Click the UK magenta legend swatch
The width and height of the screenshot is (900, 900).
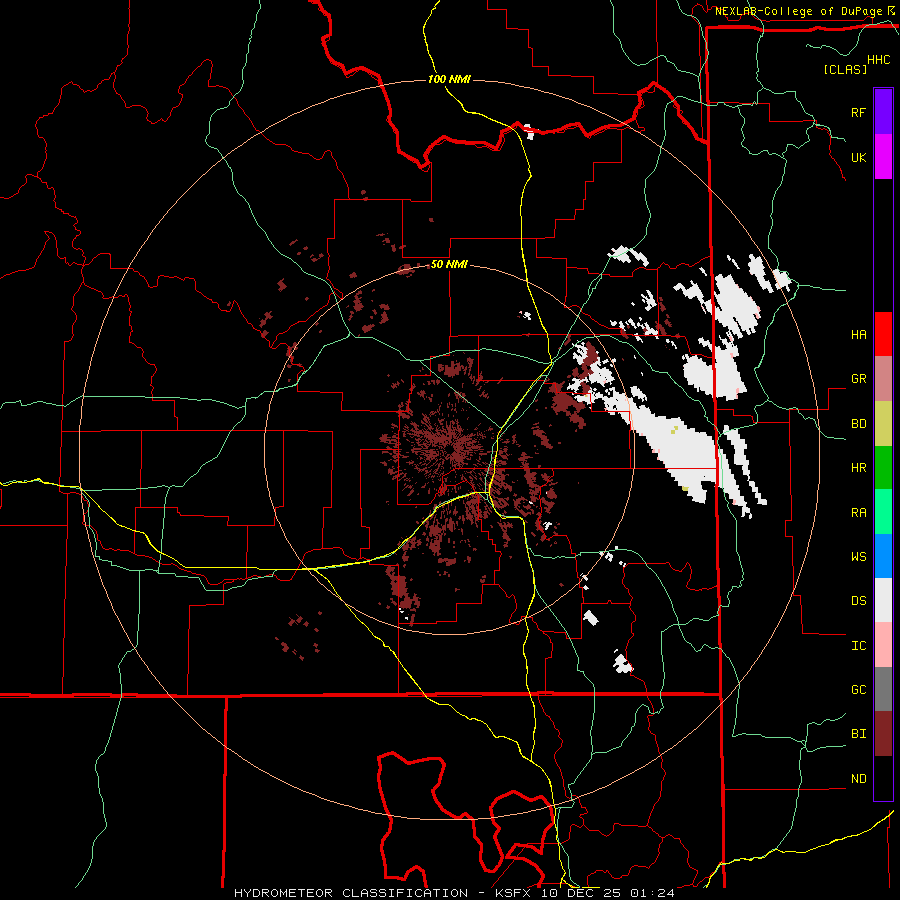pos(883,157)
